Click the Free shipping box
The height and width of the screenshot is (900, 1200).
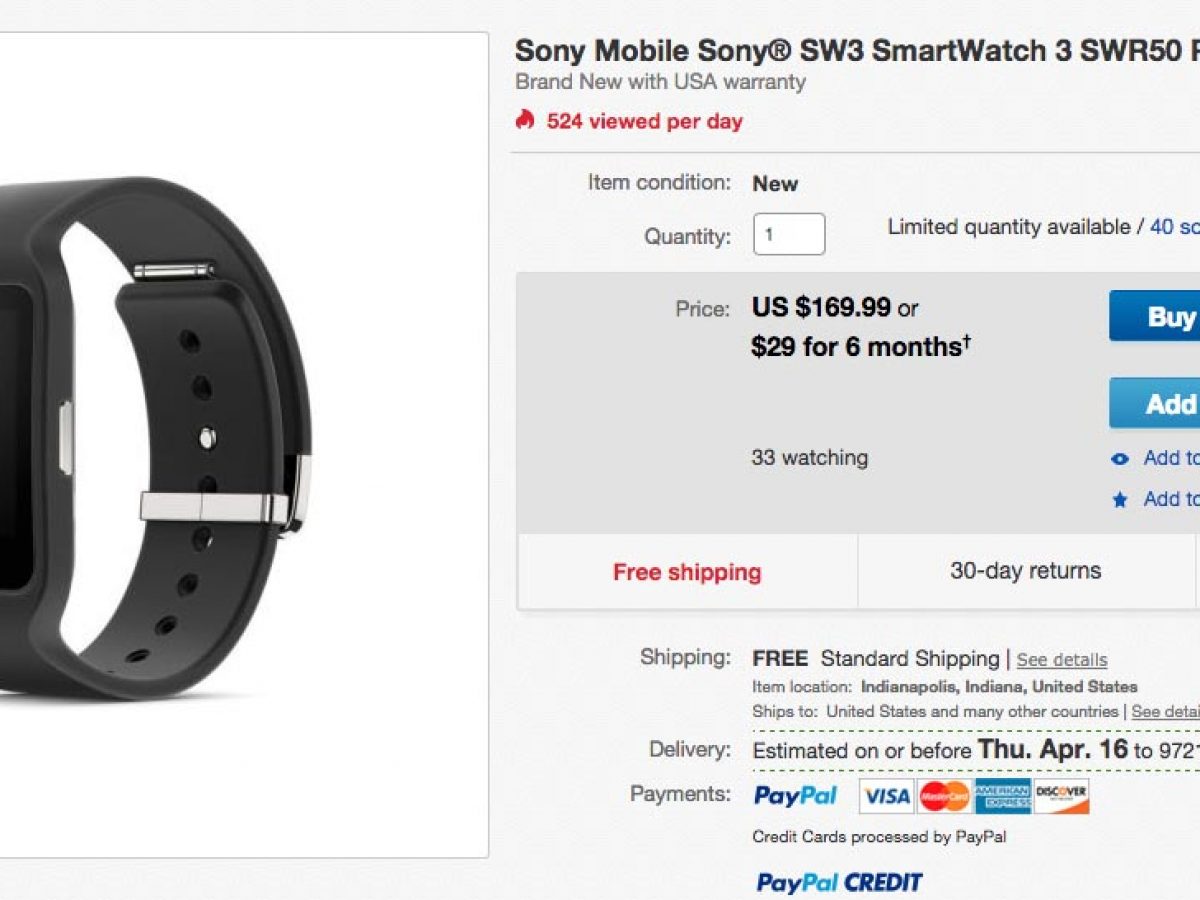click(x=687, y=572)
